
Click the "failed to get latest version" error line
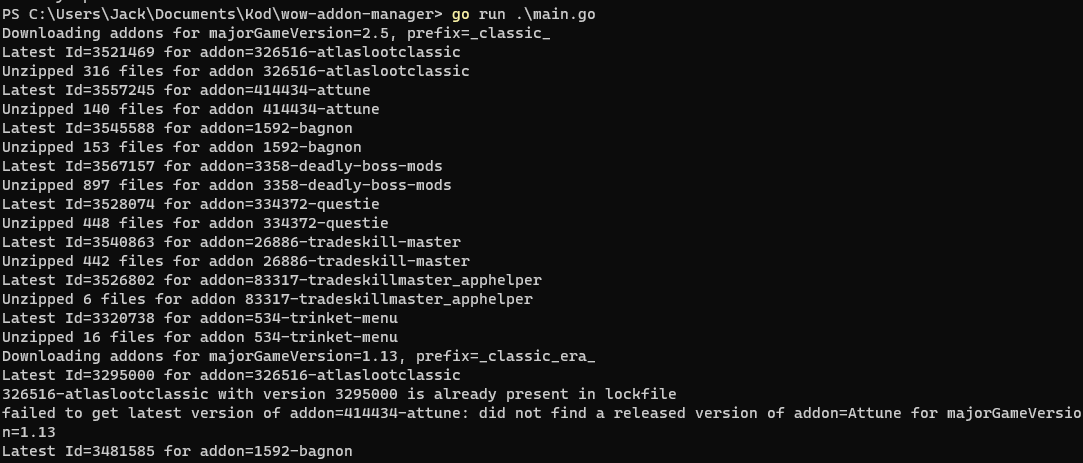pos(540,413)
